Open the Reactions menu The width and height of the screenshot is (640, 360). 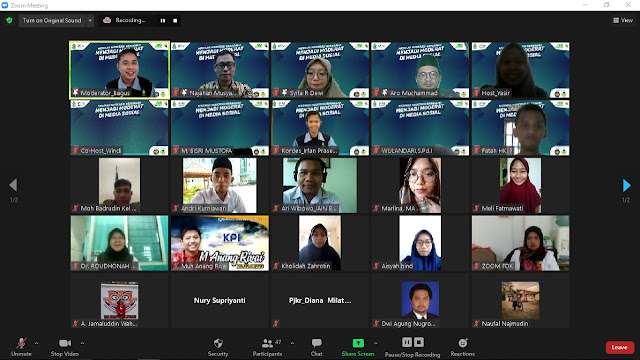coord(462,347)
